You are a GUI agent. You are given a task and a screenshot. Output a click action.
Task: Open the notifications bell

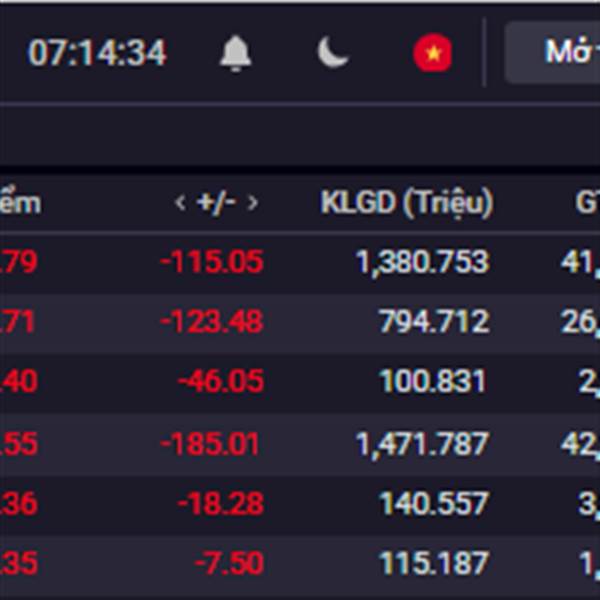(x=235, y=53)
